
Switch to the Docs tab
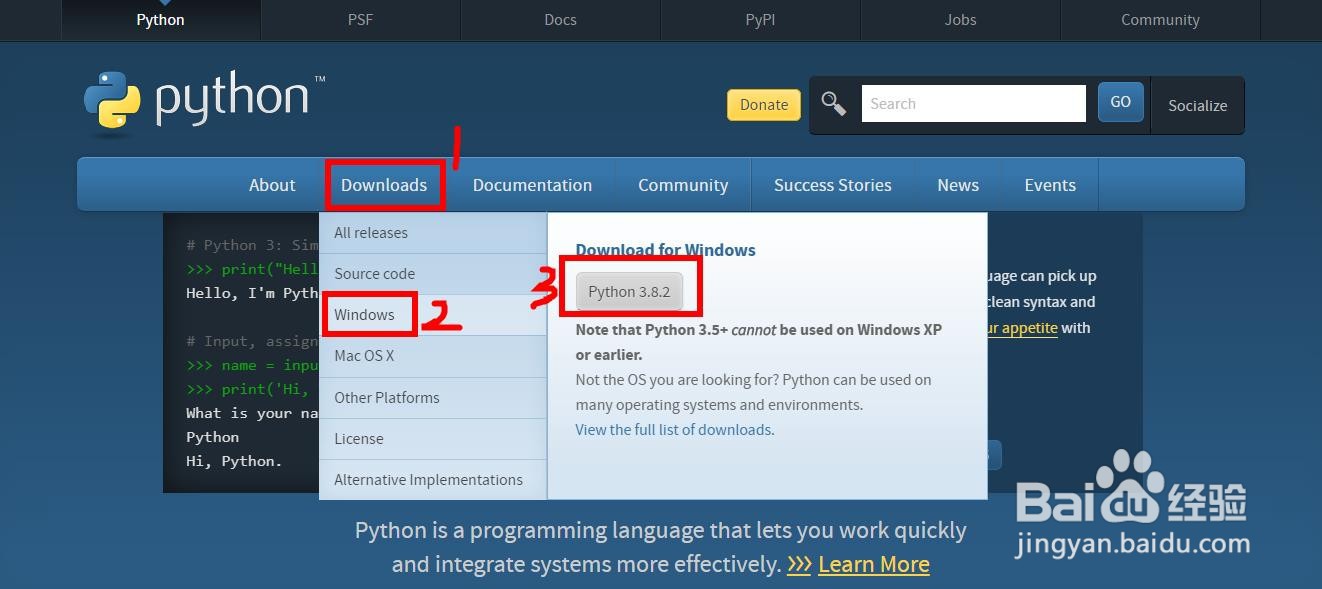(560, 19)
